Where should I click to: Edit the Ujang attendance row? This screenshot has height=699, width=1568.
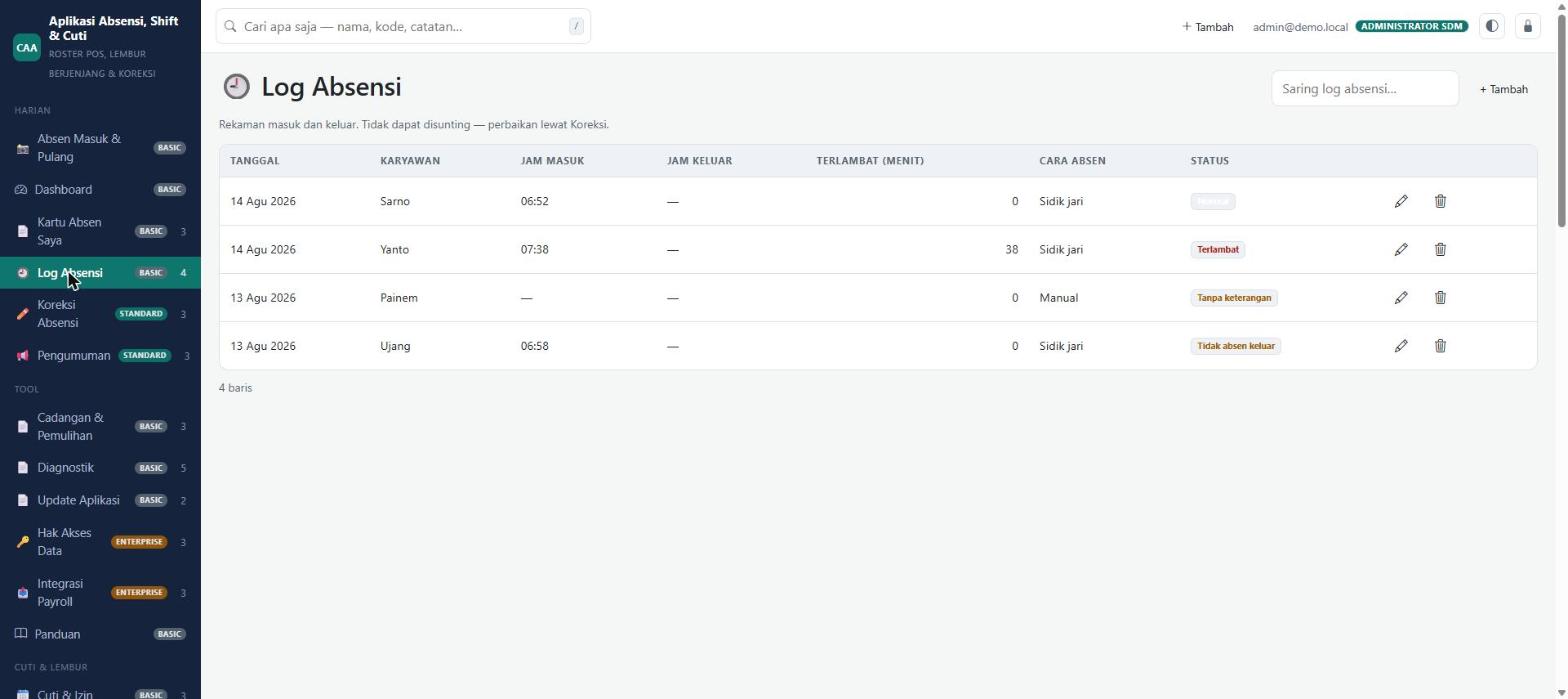point(1401,346)
